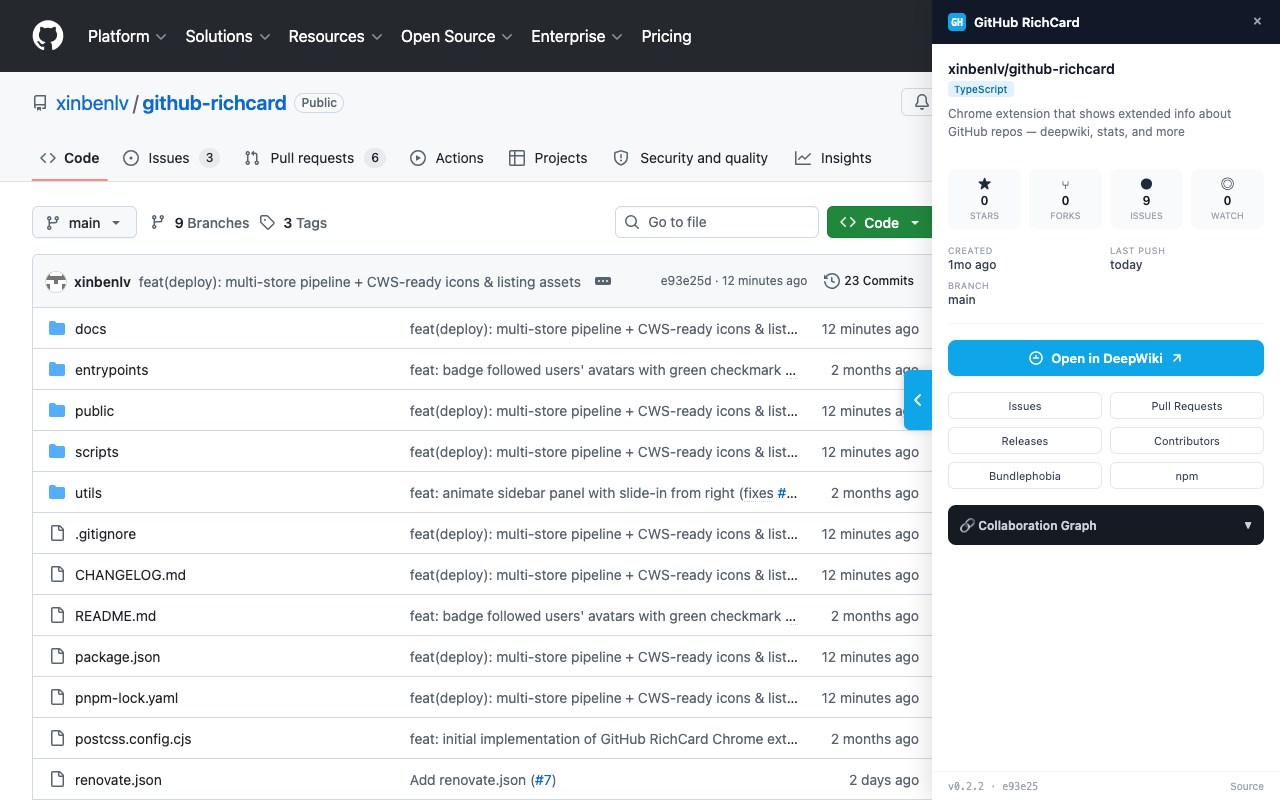Image resolution: width=1280 pixels, height=800 pixels.
Task: Click the tag icon next to 3 Tags
Action: (x=267, y=222)
